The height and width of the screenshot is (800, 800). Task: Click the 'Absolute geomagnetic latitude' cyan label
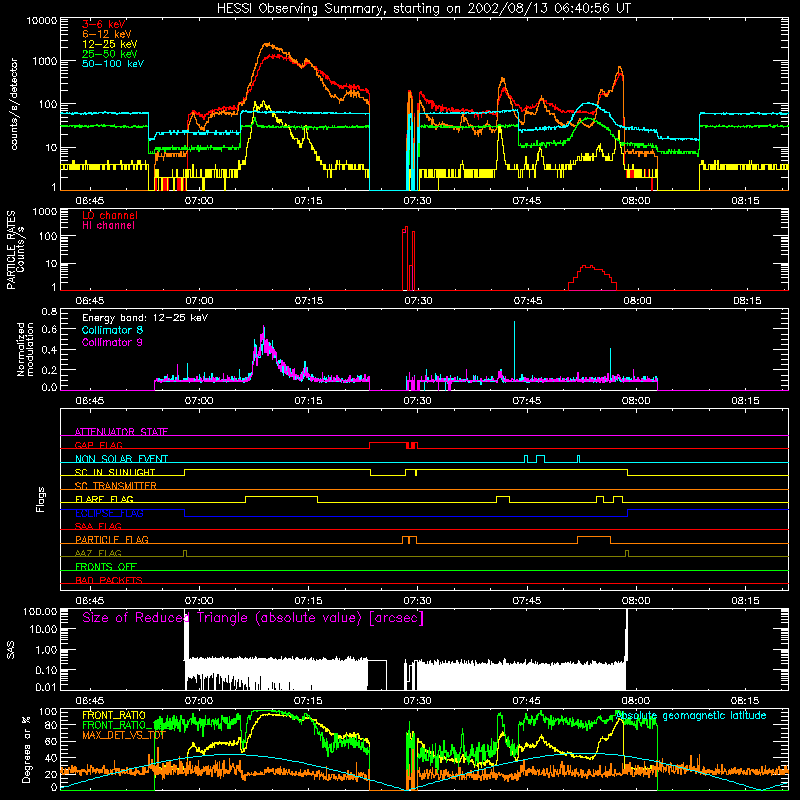[x=691, y=715]
